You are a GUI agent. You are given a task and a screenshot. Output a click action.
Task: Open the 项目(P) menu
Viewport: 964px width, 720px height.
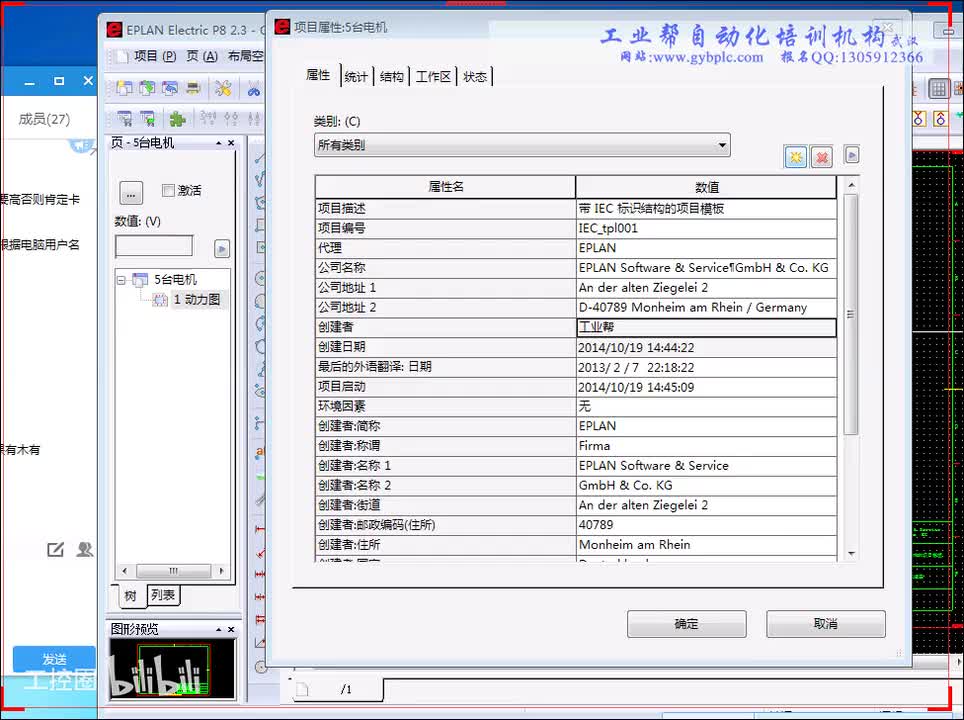pos(155,56)
